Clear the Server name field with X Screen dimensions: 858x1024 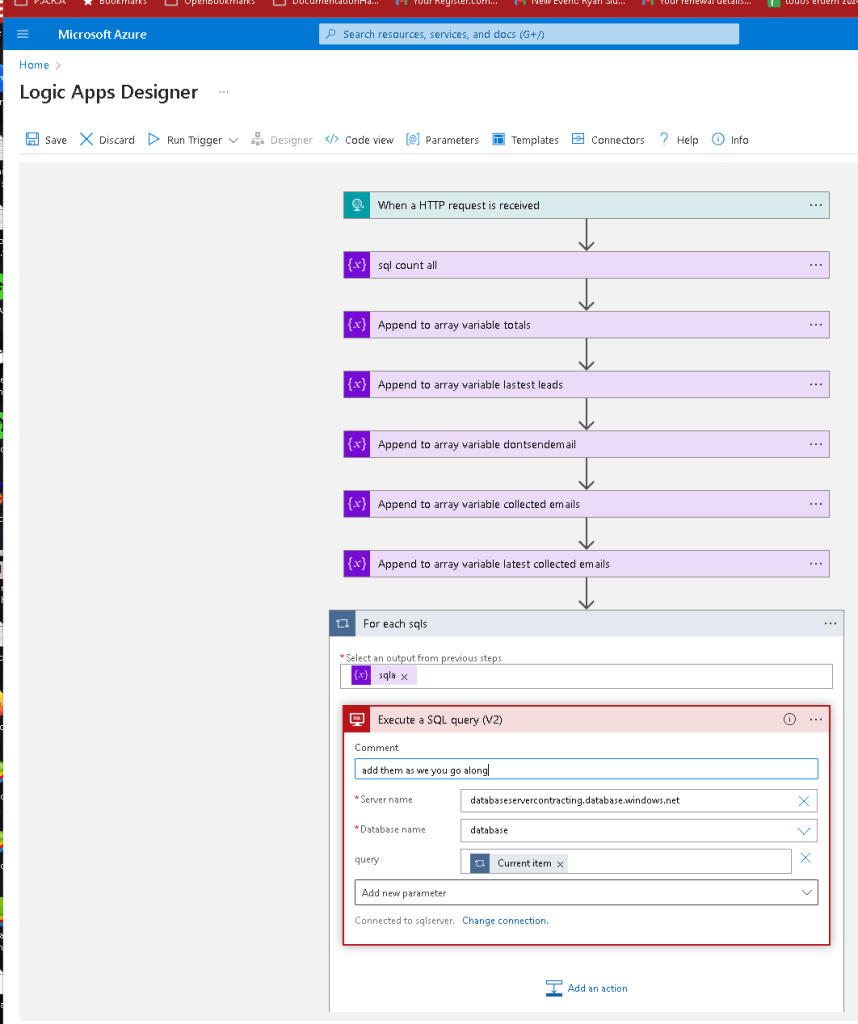(x=804, y=801)
